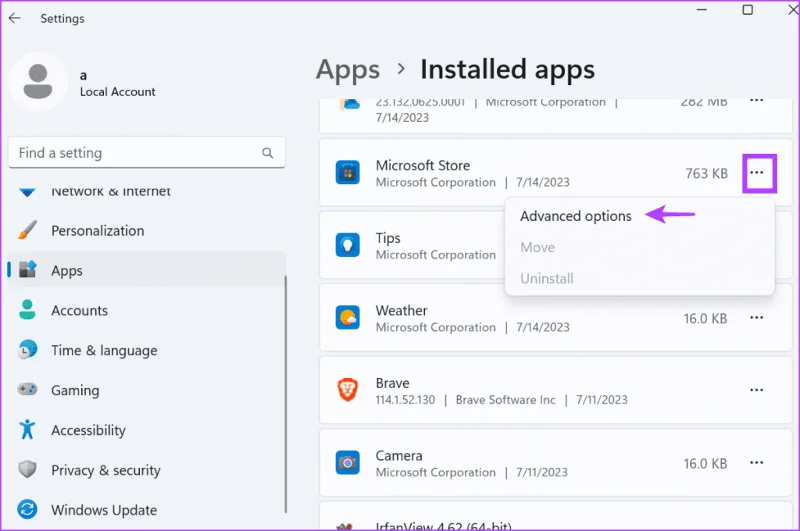
Task: Click the Time & language clock icon
Action: click(x=27, y=350)
